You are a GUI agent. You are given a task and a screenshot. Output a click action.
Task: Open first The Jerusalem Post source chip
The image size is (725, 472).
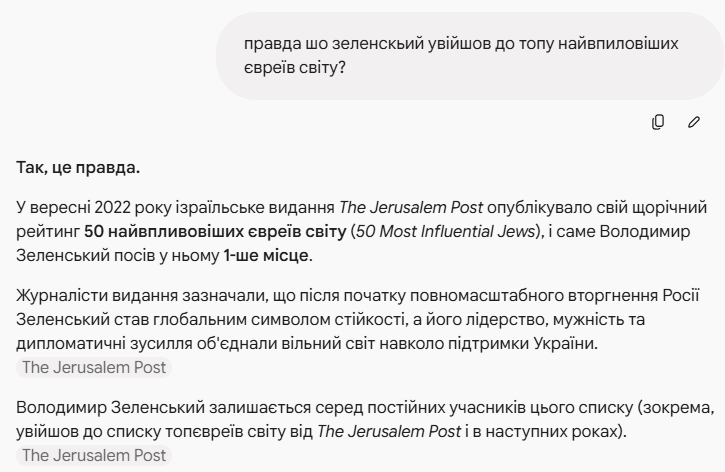click(x=94, y=368)
